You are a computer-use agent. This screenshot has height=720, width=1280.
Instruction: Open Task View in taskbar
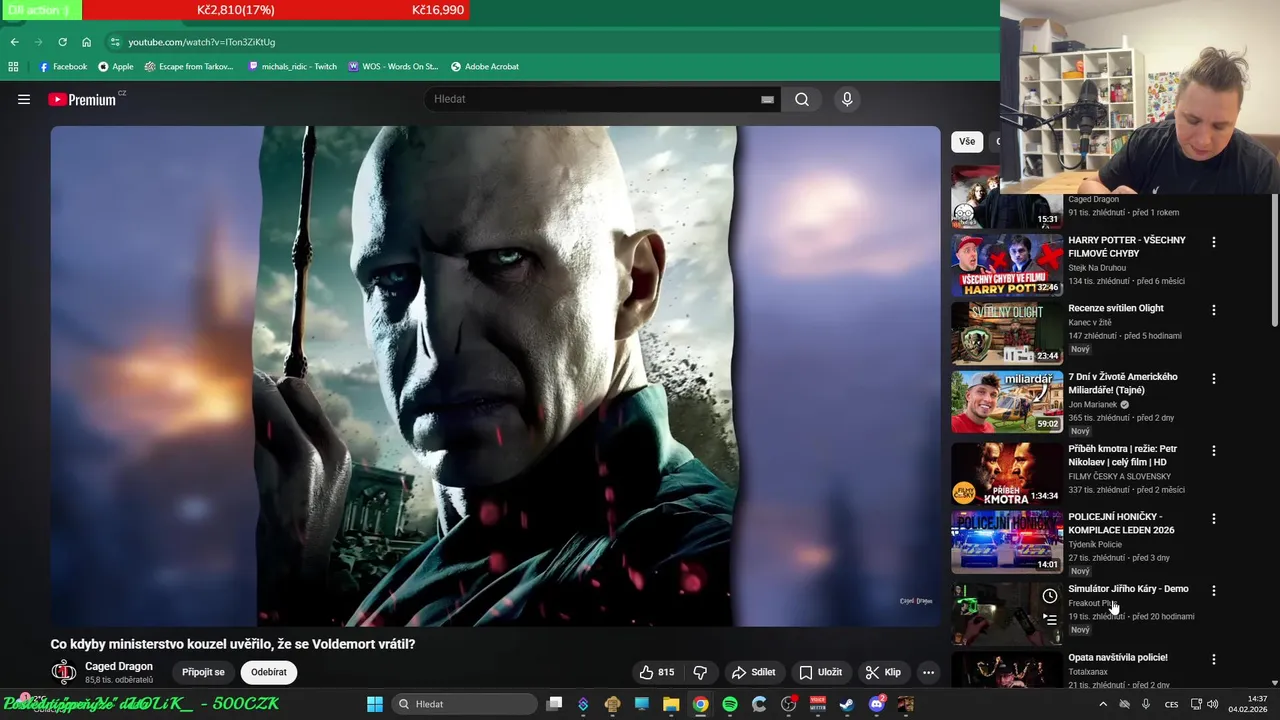coord(554,704)
